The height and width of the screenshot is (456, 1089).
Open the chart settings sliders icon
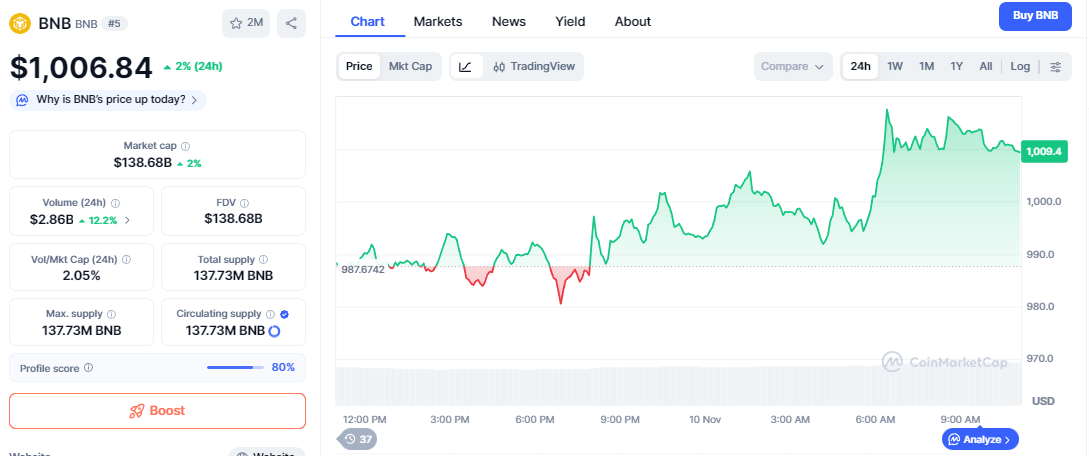point(1056,67)
